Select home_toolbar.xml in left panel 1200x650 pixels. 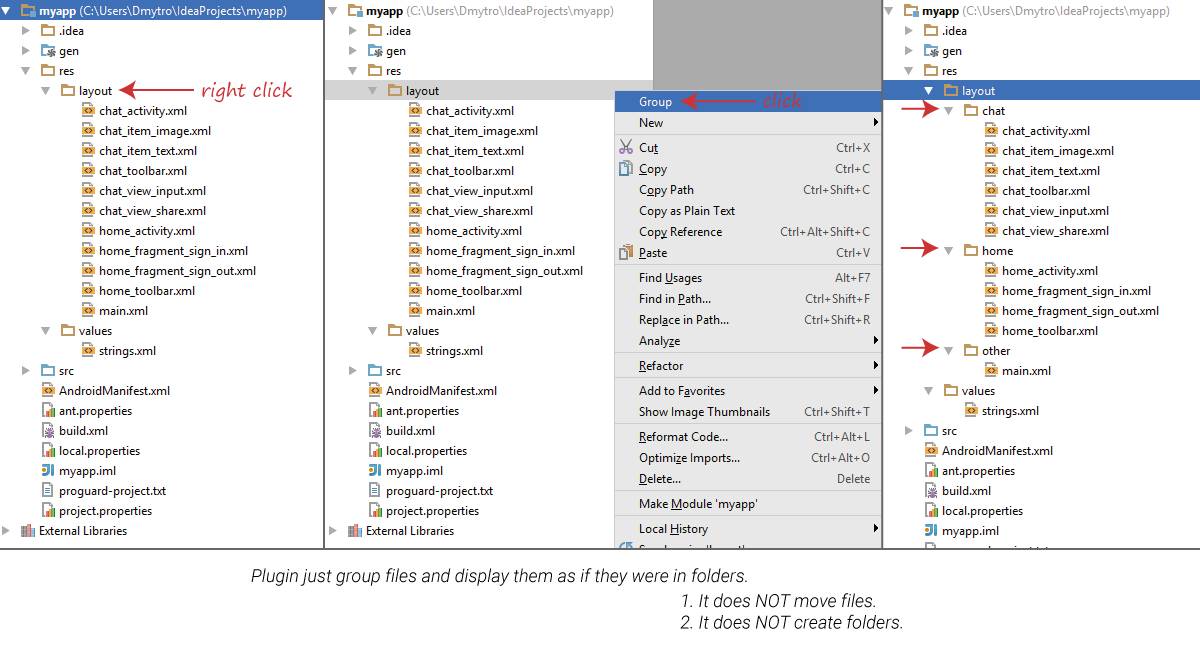(147, 291)
